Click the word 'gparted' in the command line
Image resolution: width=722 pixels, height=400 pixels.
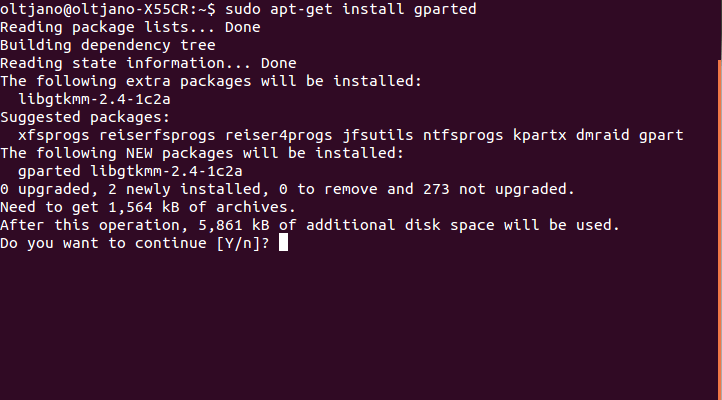pyautogui.click(x=445, y=9)
